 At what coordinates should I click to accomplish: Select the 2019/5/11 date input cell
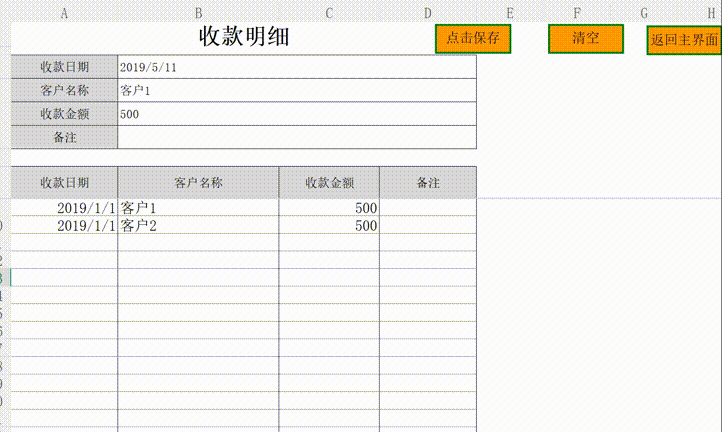tap(297, 67)
